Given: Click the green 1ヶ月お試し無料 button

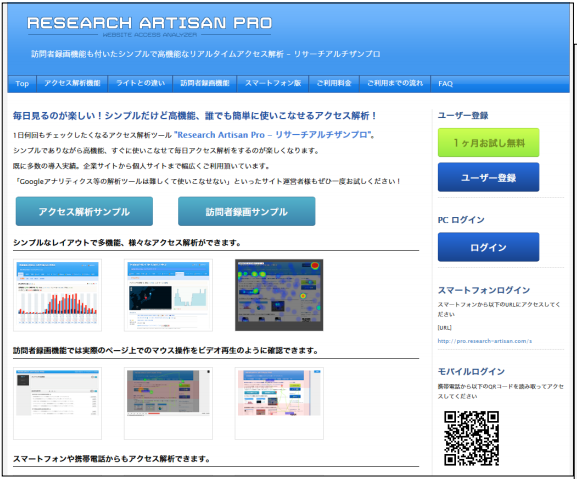Looking at the screenshot, I should [x=488, y=143].
